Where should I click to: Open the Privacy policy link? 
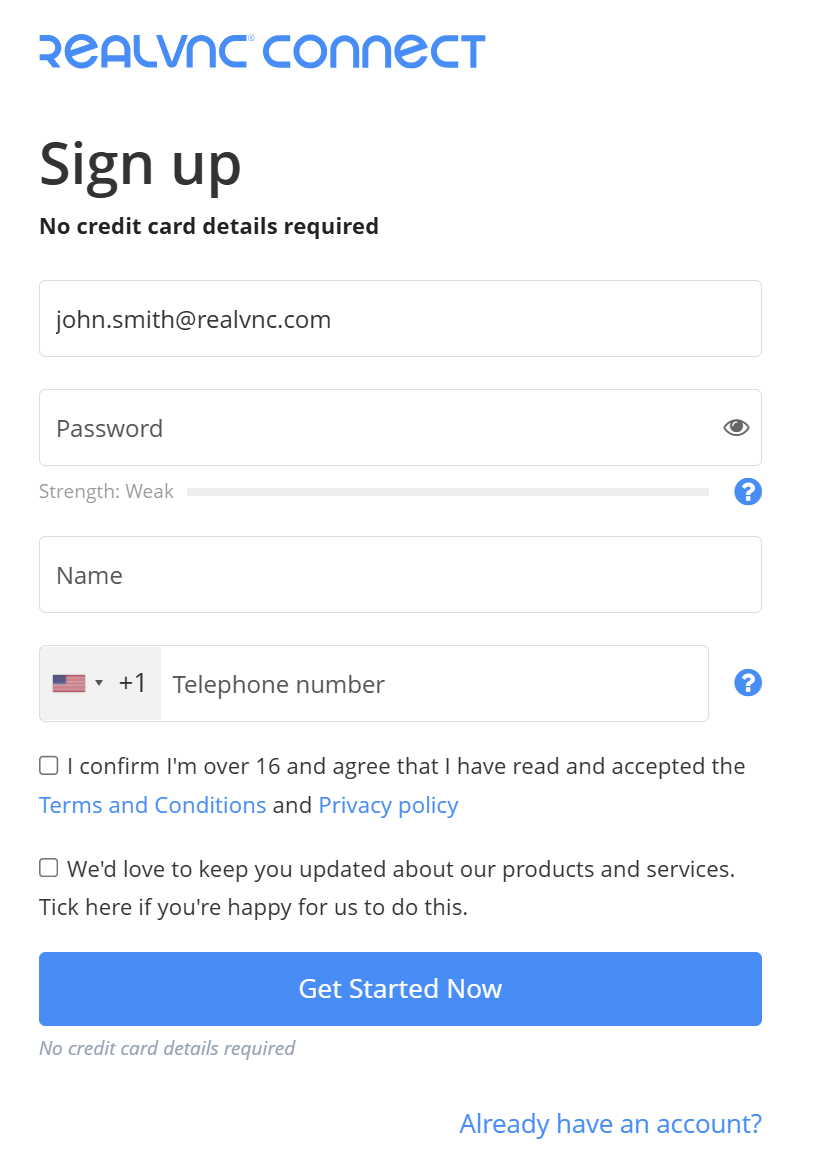pos(388,806)
